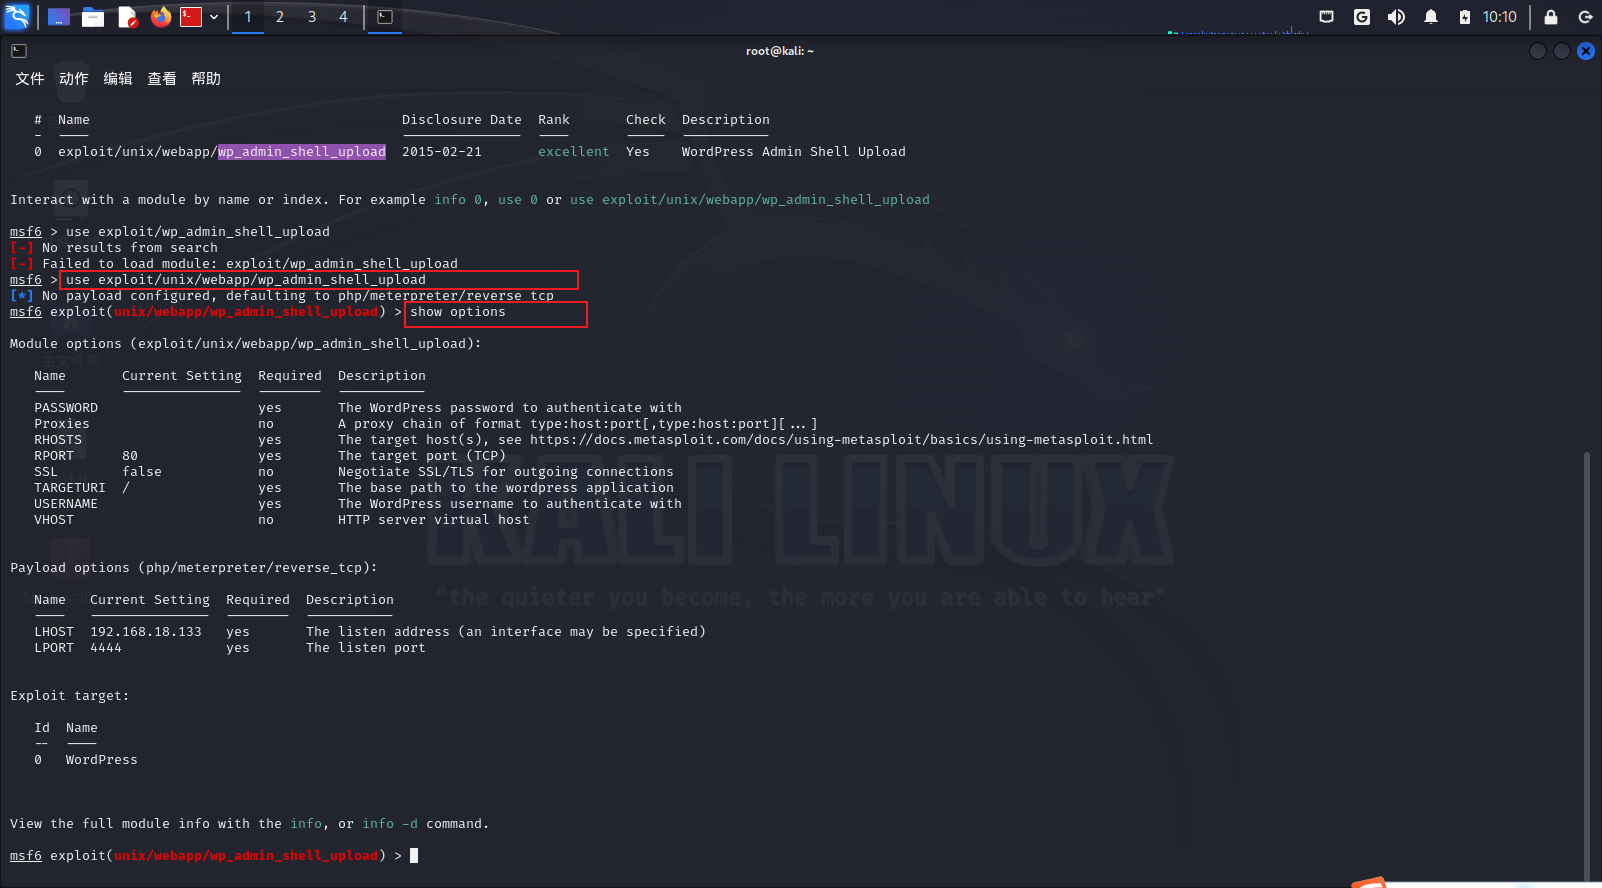Viewport: 1602px width, 888px height.
Task: Open the volume control tray icon
Action: (1396, 17)
